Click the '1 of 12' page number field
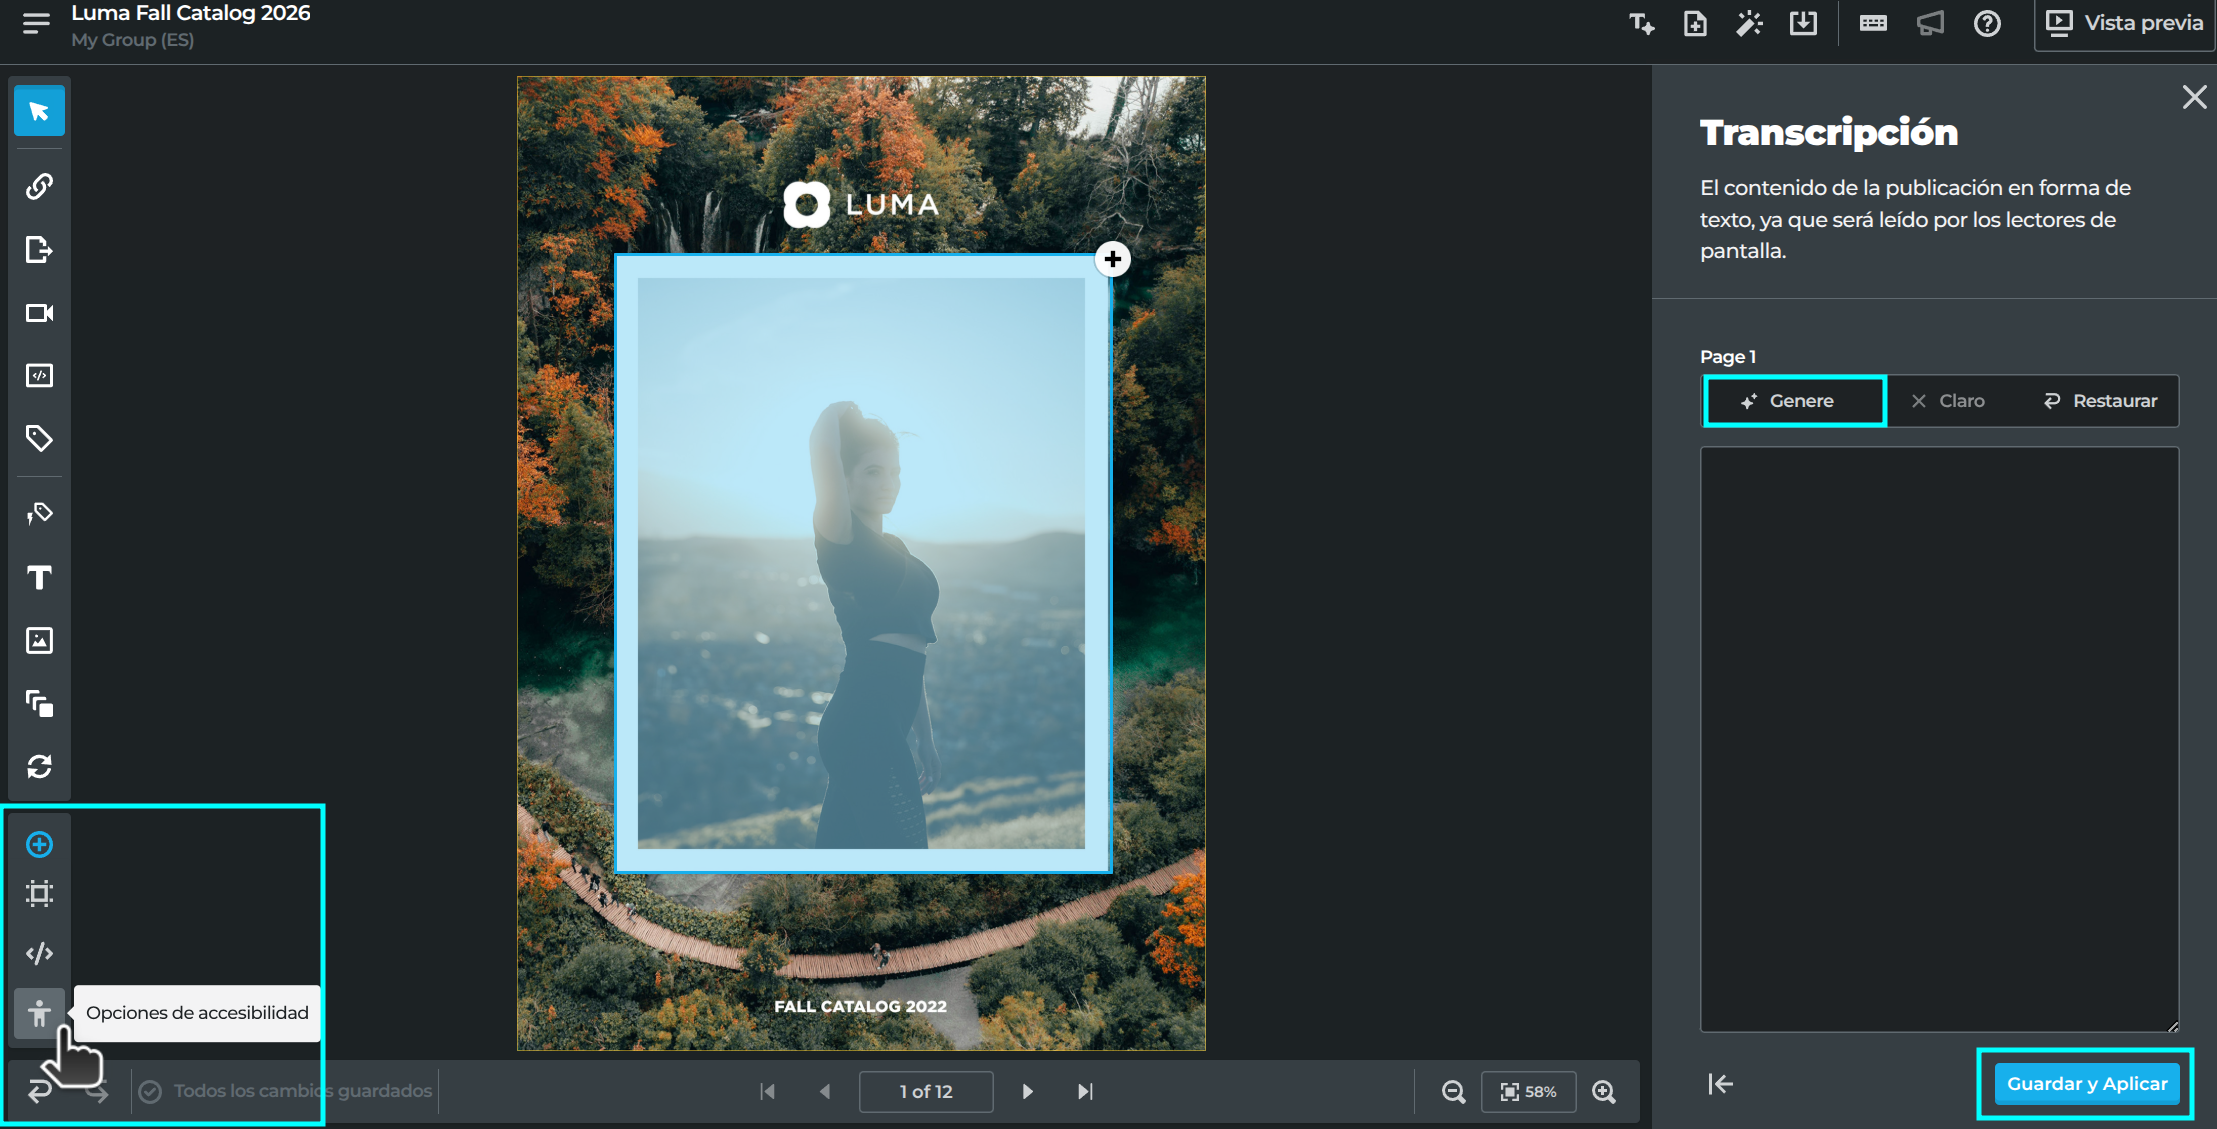Image resolution: width=2217 pixels, height=1129 pixels. pos(926,1091)
